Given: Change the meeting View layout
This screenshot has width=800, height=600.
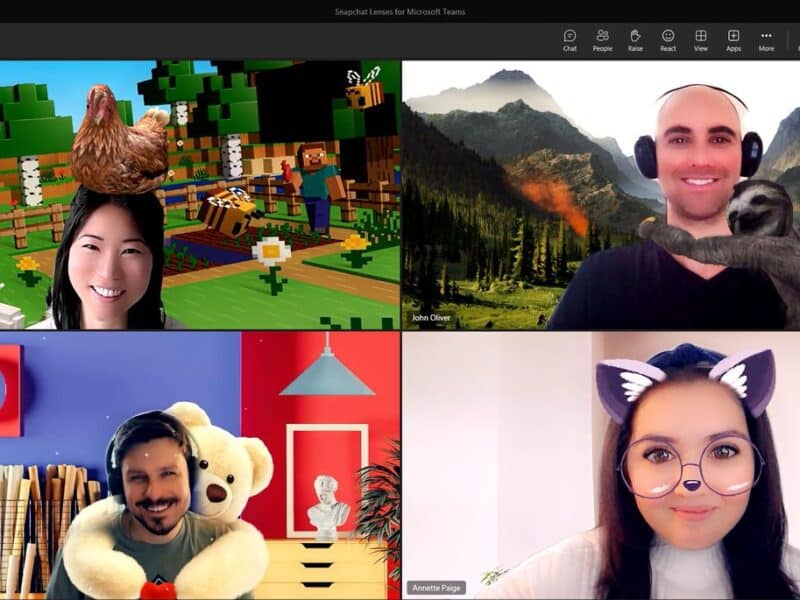Looking at the screenshot, I should tap(701, 40).
